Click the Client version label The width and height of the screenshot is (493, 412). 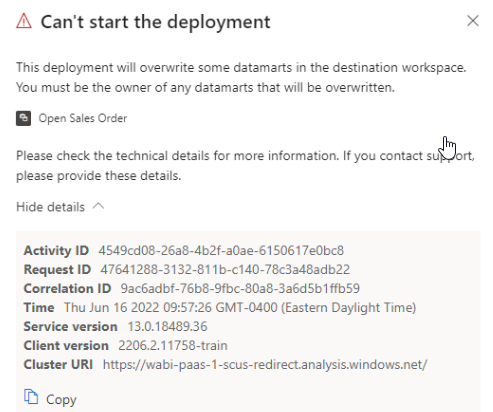point(66,346)
